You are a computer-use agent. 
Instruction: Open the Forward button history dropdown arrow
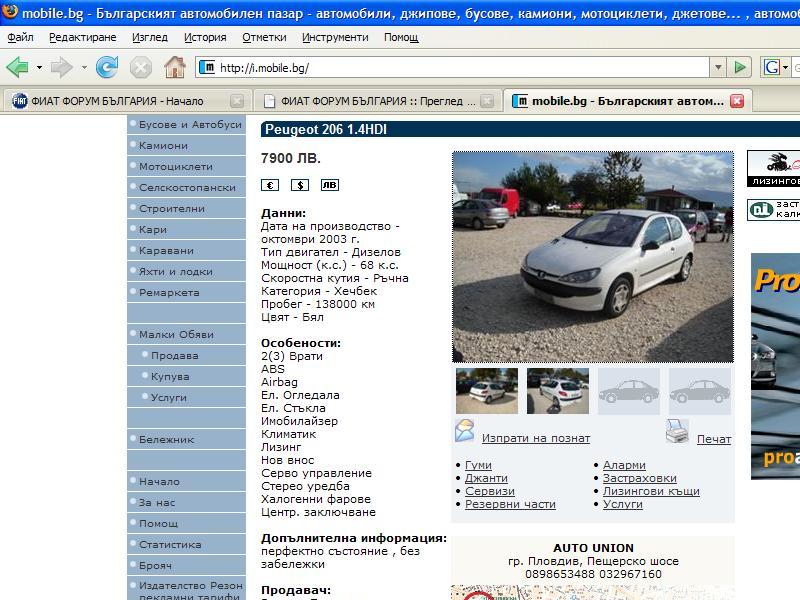[x=85, y=68]
